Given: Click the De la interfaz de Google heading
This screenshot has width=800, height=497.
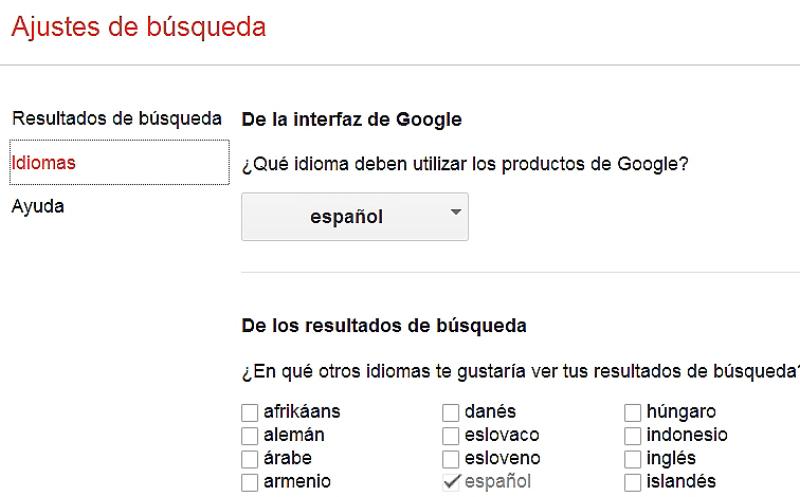Looking at the screenshot, I should tap(351, 120).
